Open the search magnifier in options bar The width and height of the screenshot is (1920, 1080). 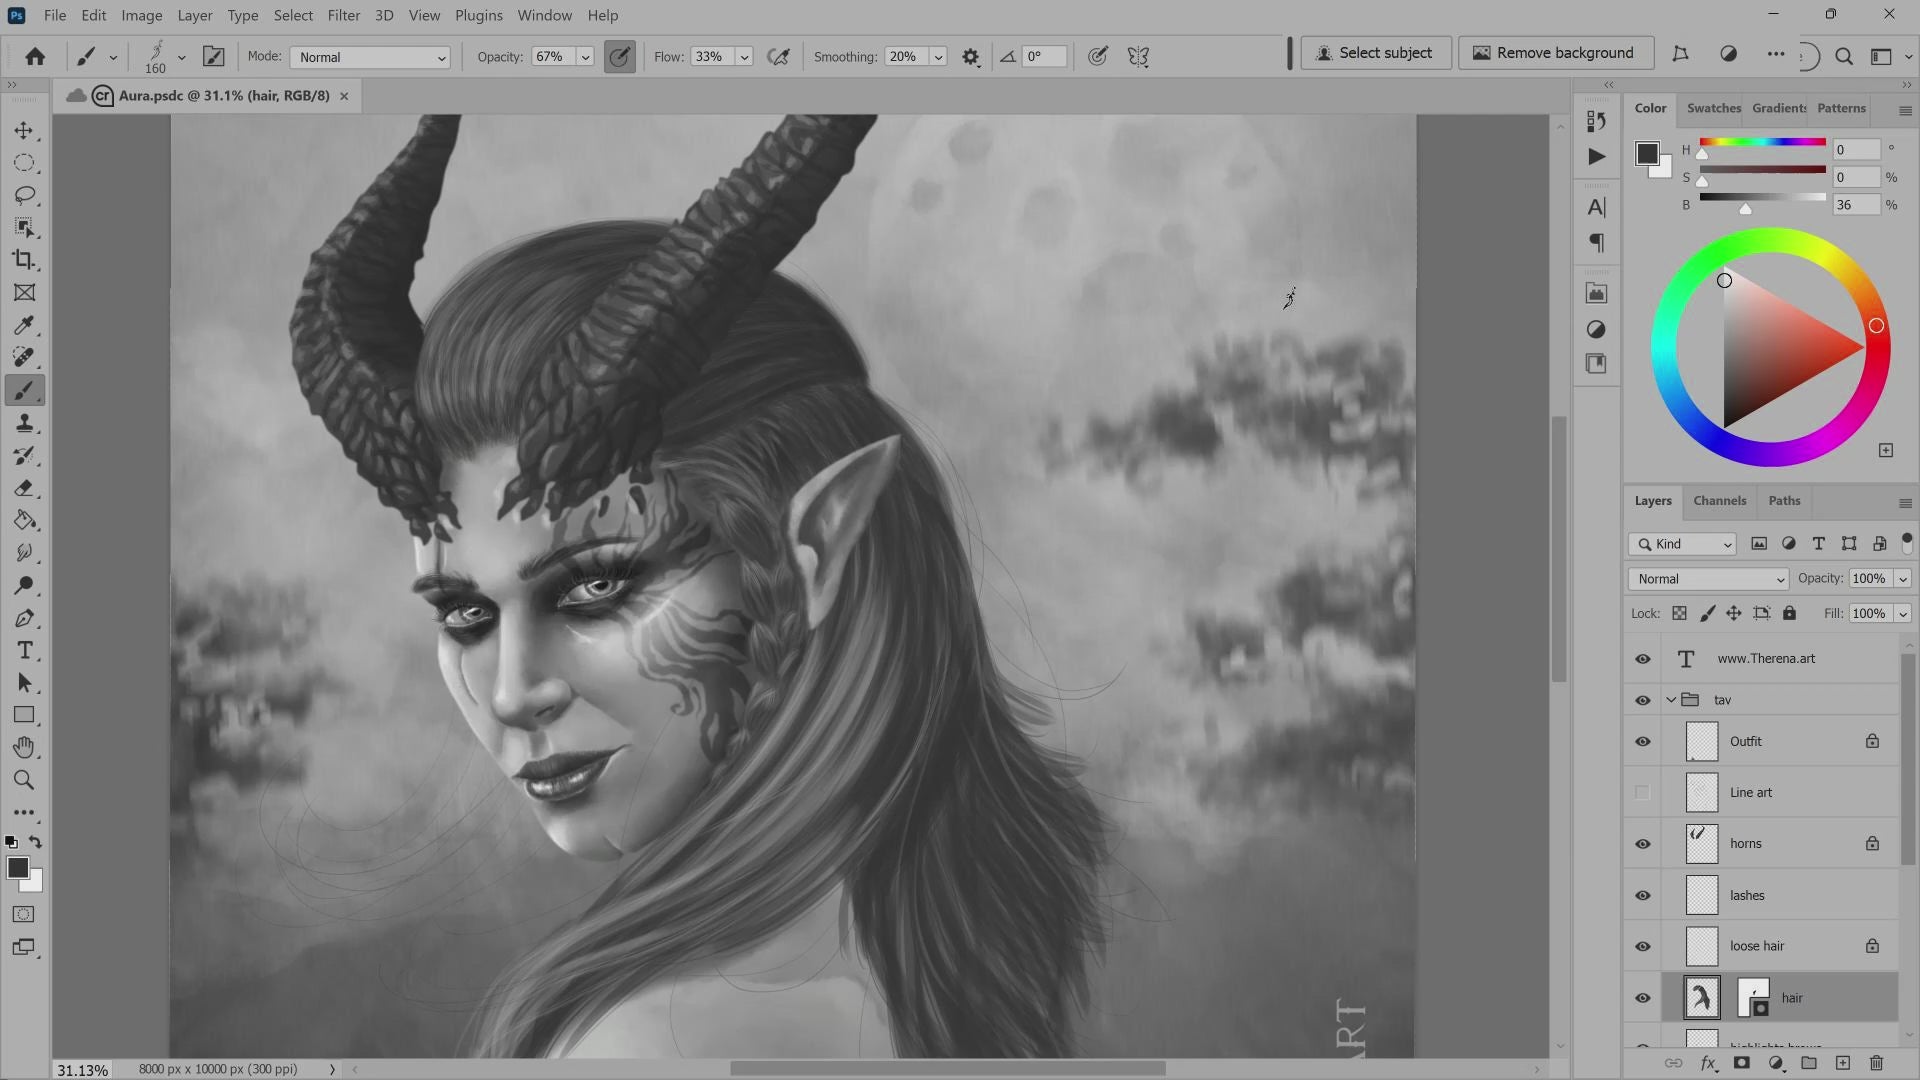click(1844, 57)
